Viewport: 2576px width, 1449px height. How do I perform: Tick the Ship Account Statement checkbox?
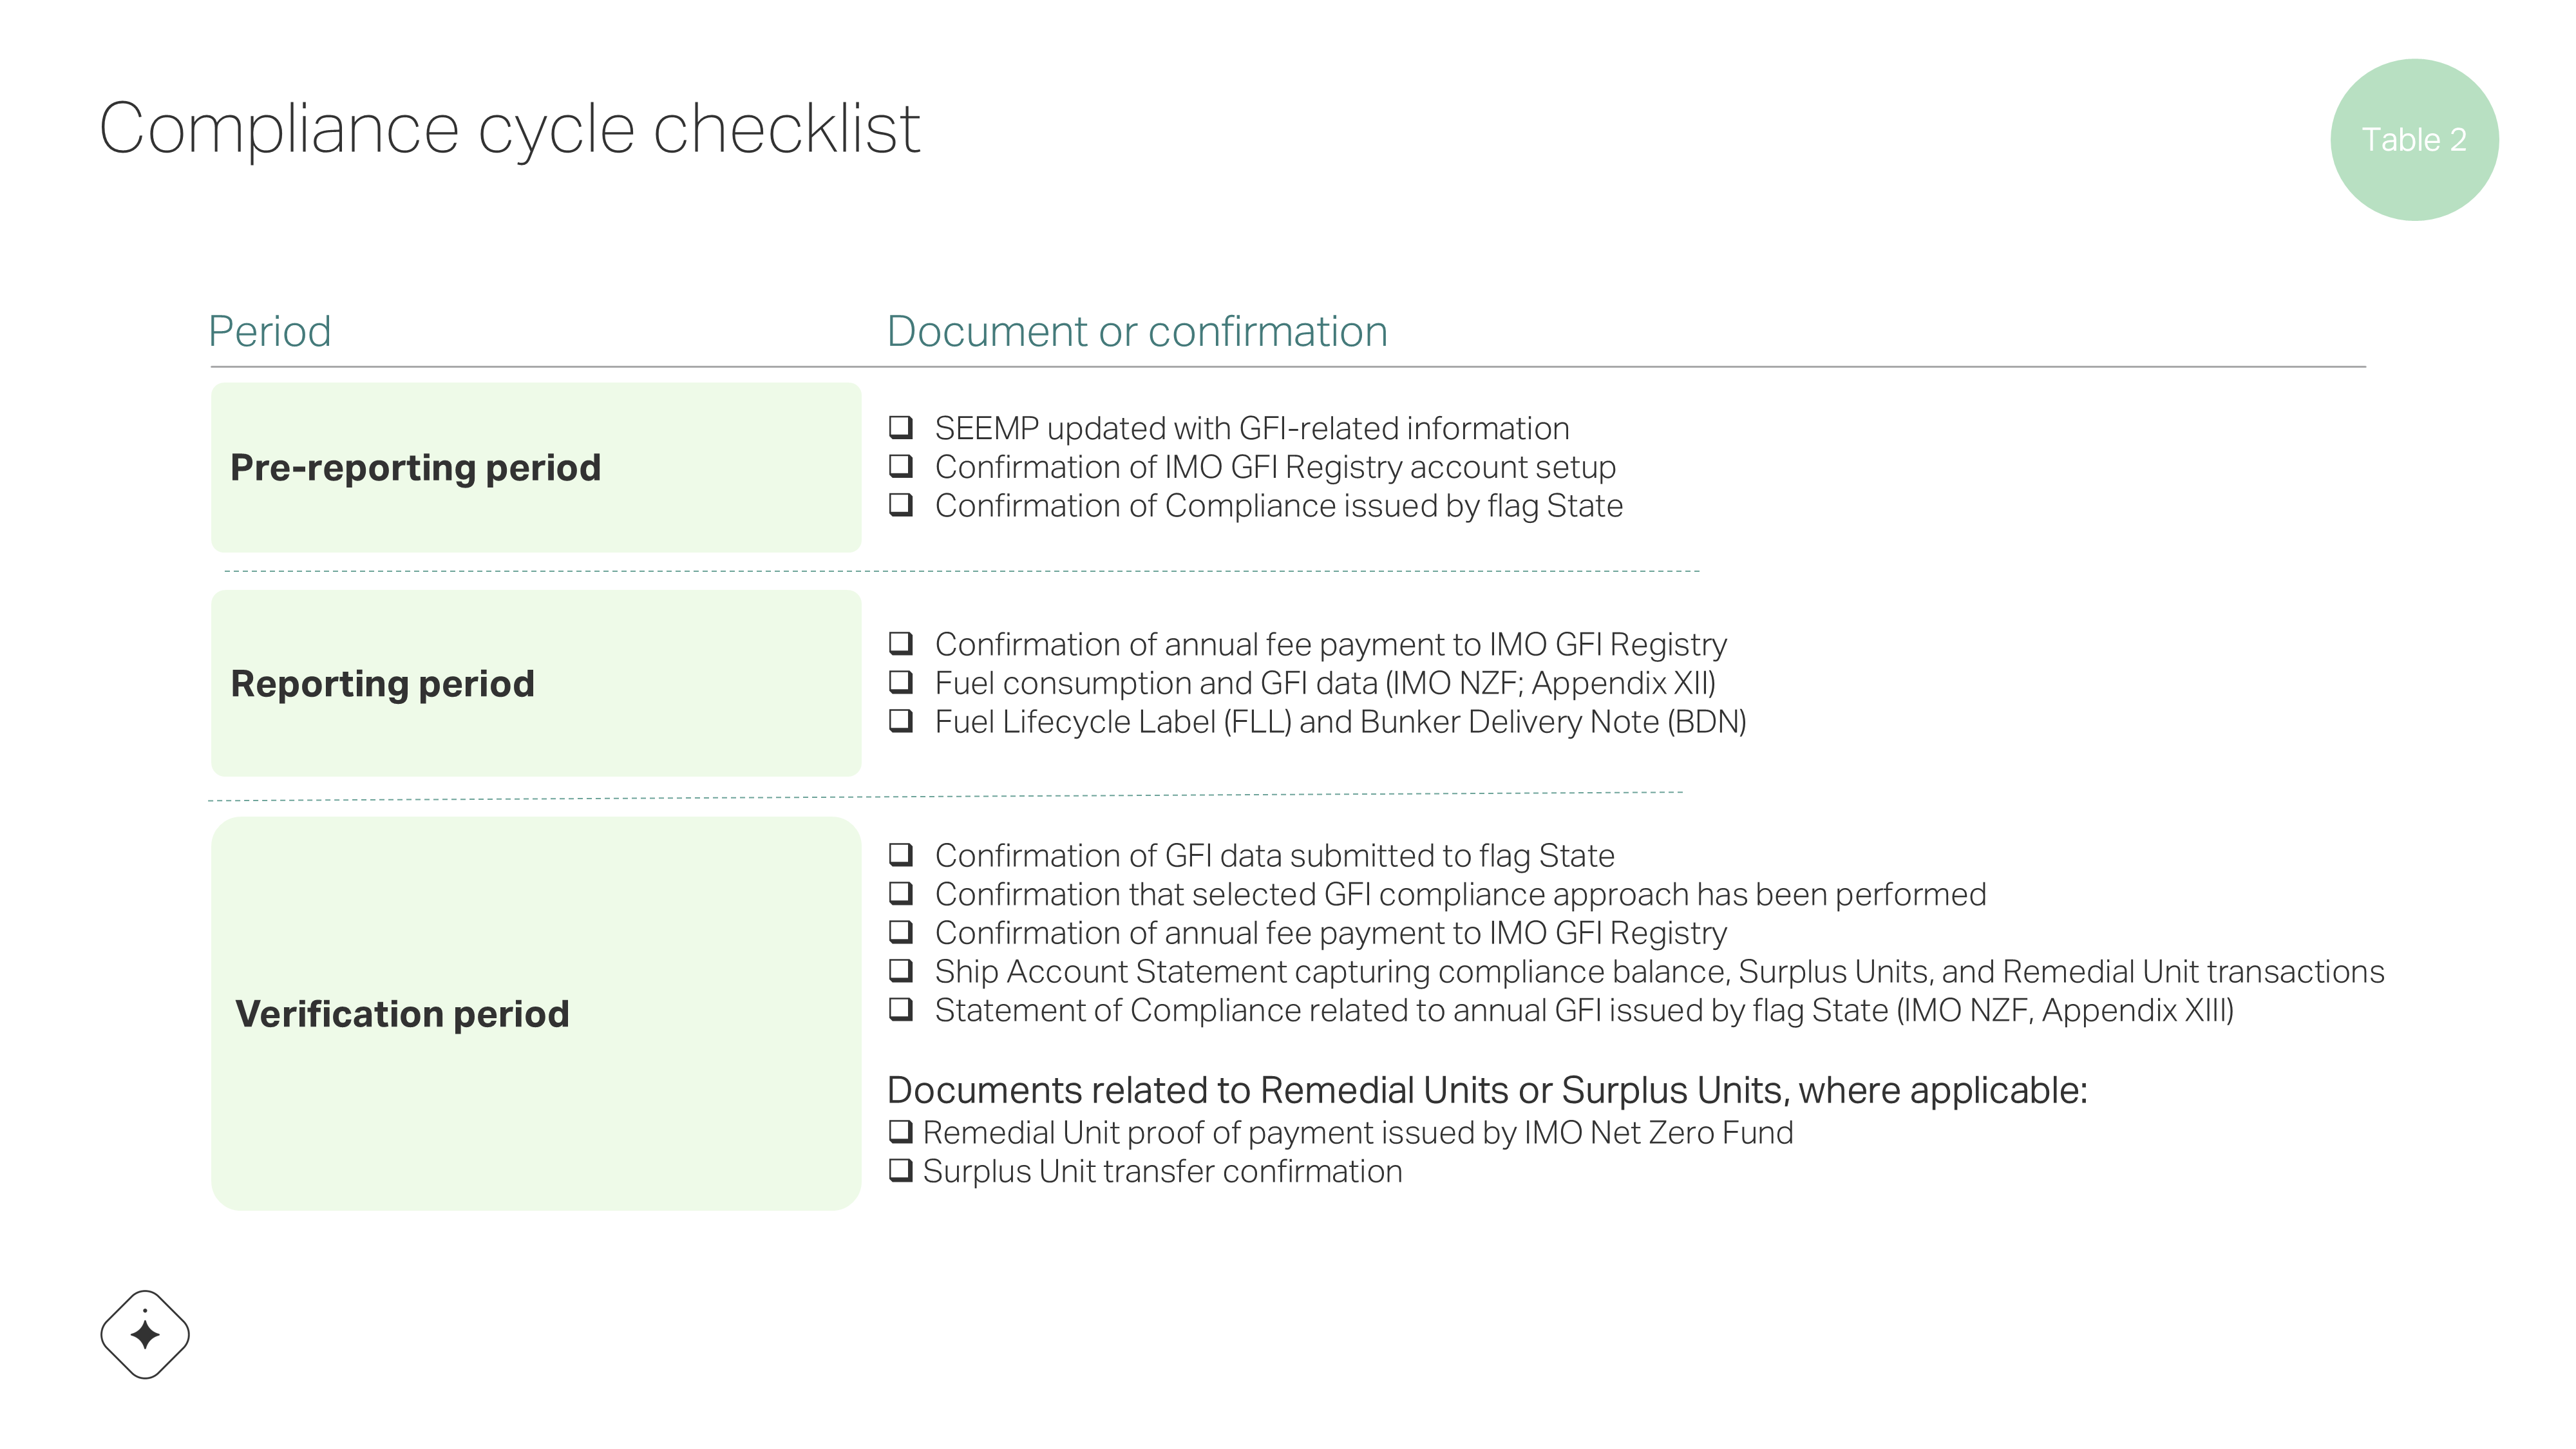coord(901,970)
